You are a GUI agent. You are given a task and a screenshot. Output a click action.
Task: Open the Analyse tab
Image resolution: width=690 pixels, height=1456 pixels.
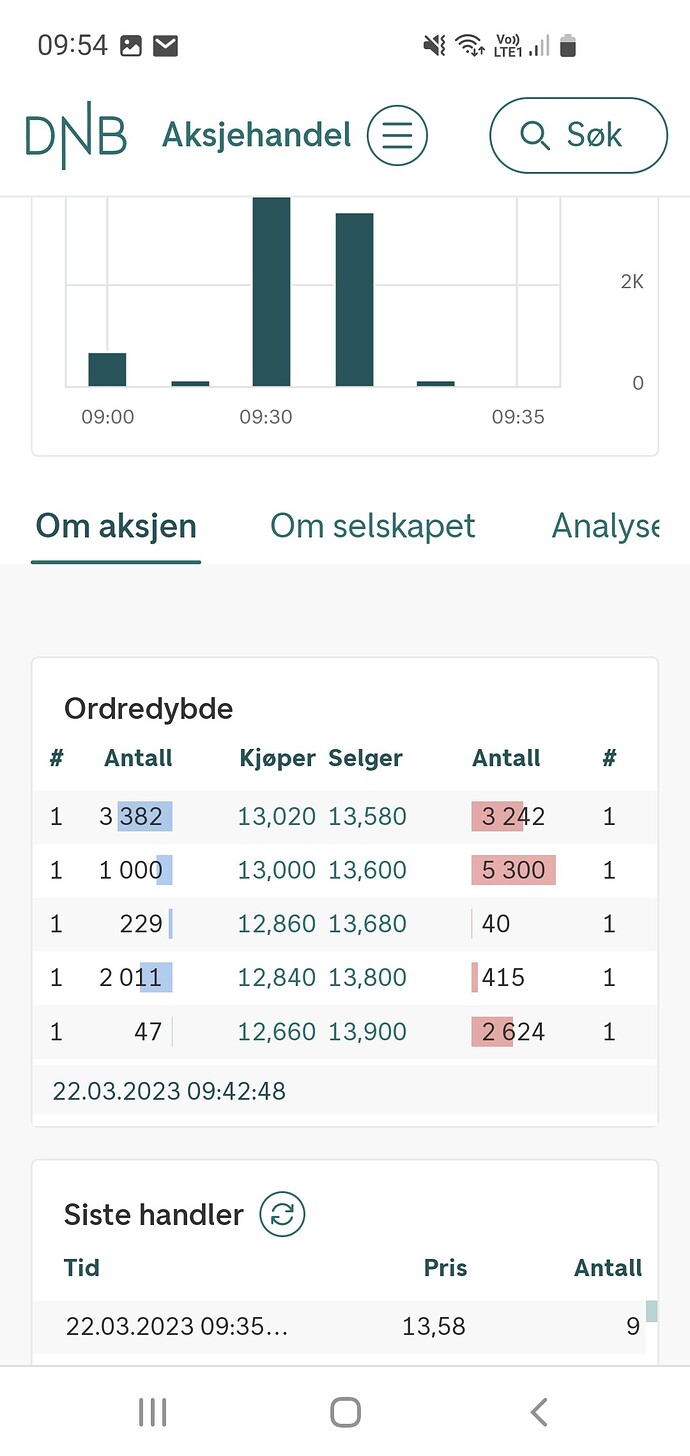(605, 526)
